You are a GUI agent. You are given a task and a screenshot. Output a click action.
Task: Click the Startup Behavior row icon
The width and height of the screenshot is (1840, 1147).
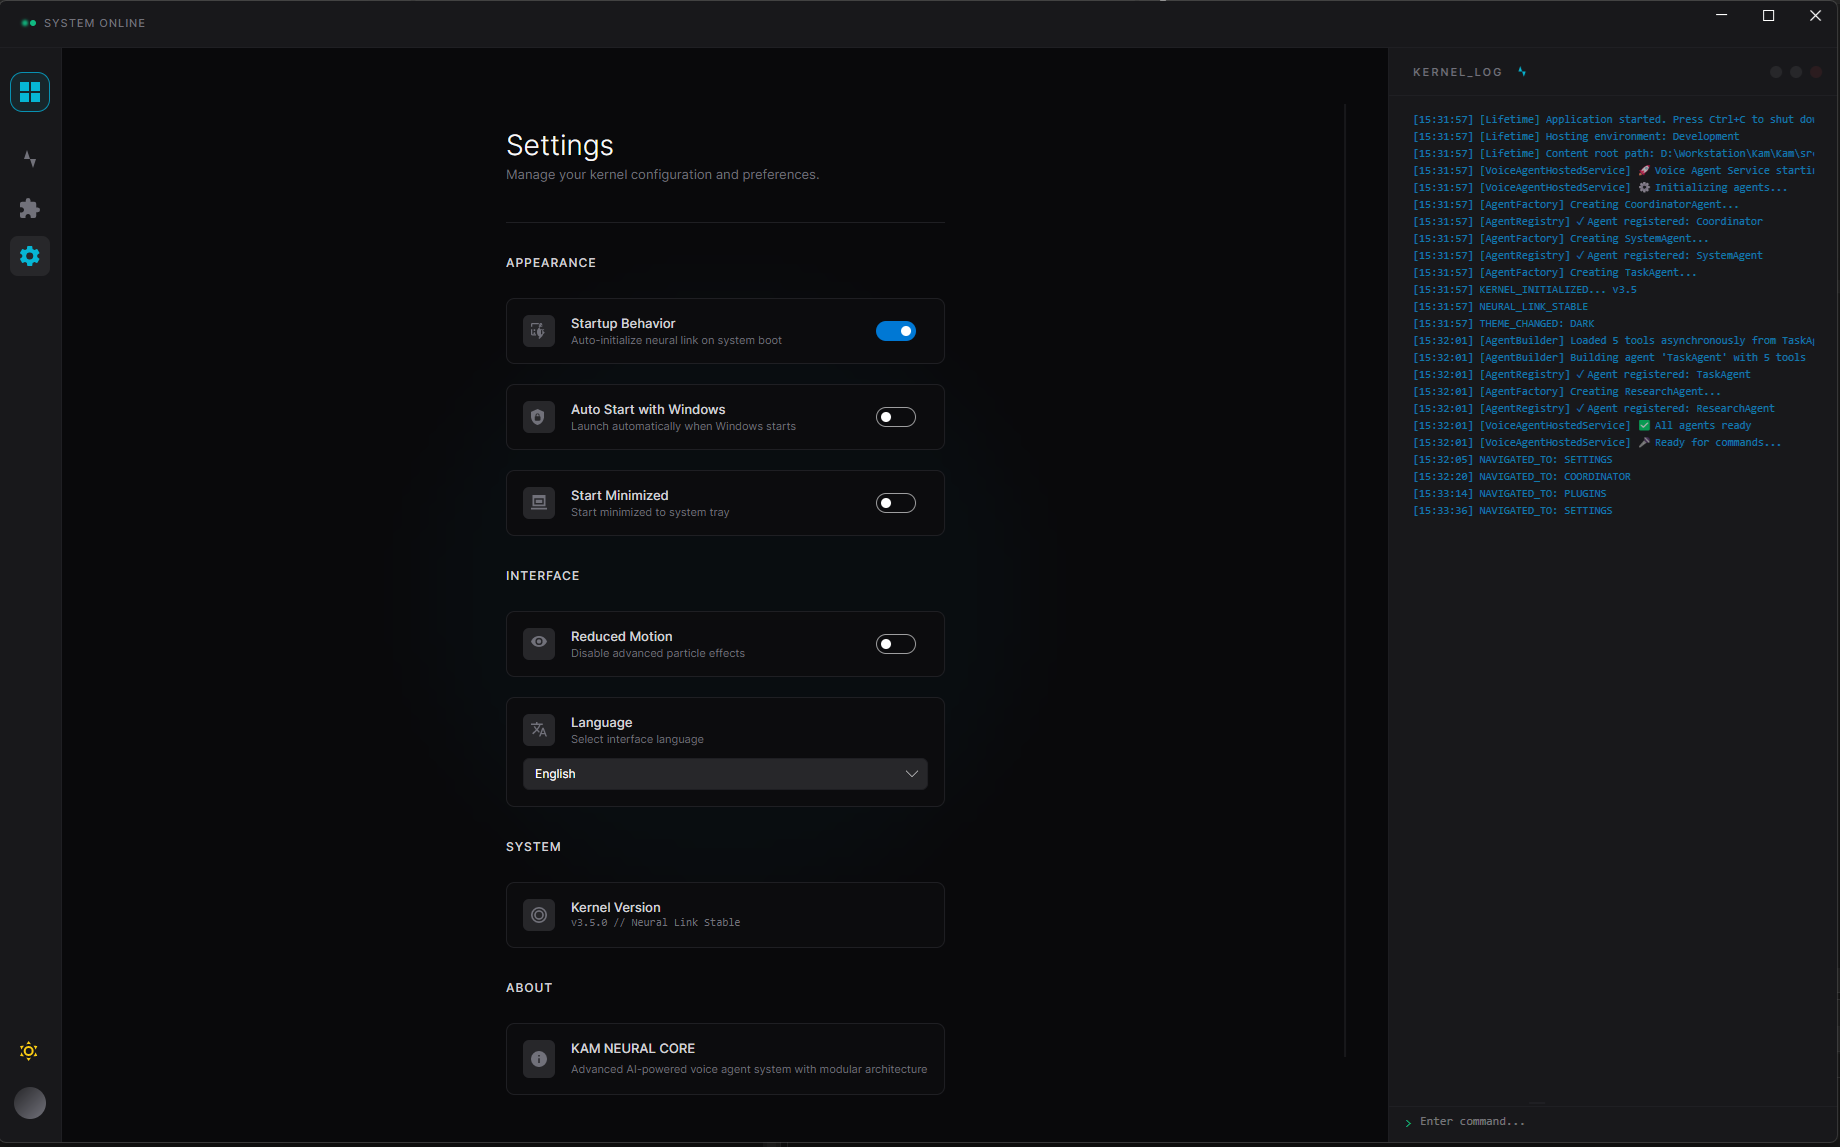539,331
